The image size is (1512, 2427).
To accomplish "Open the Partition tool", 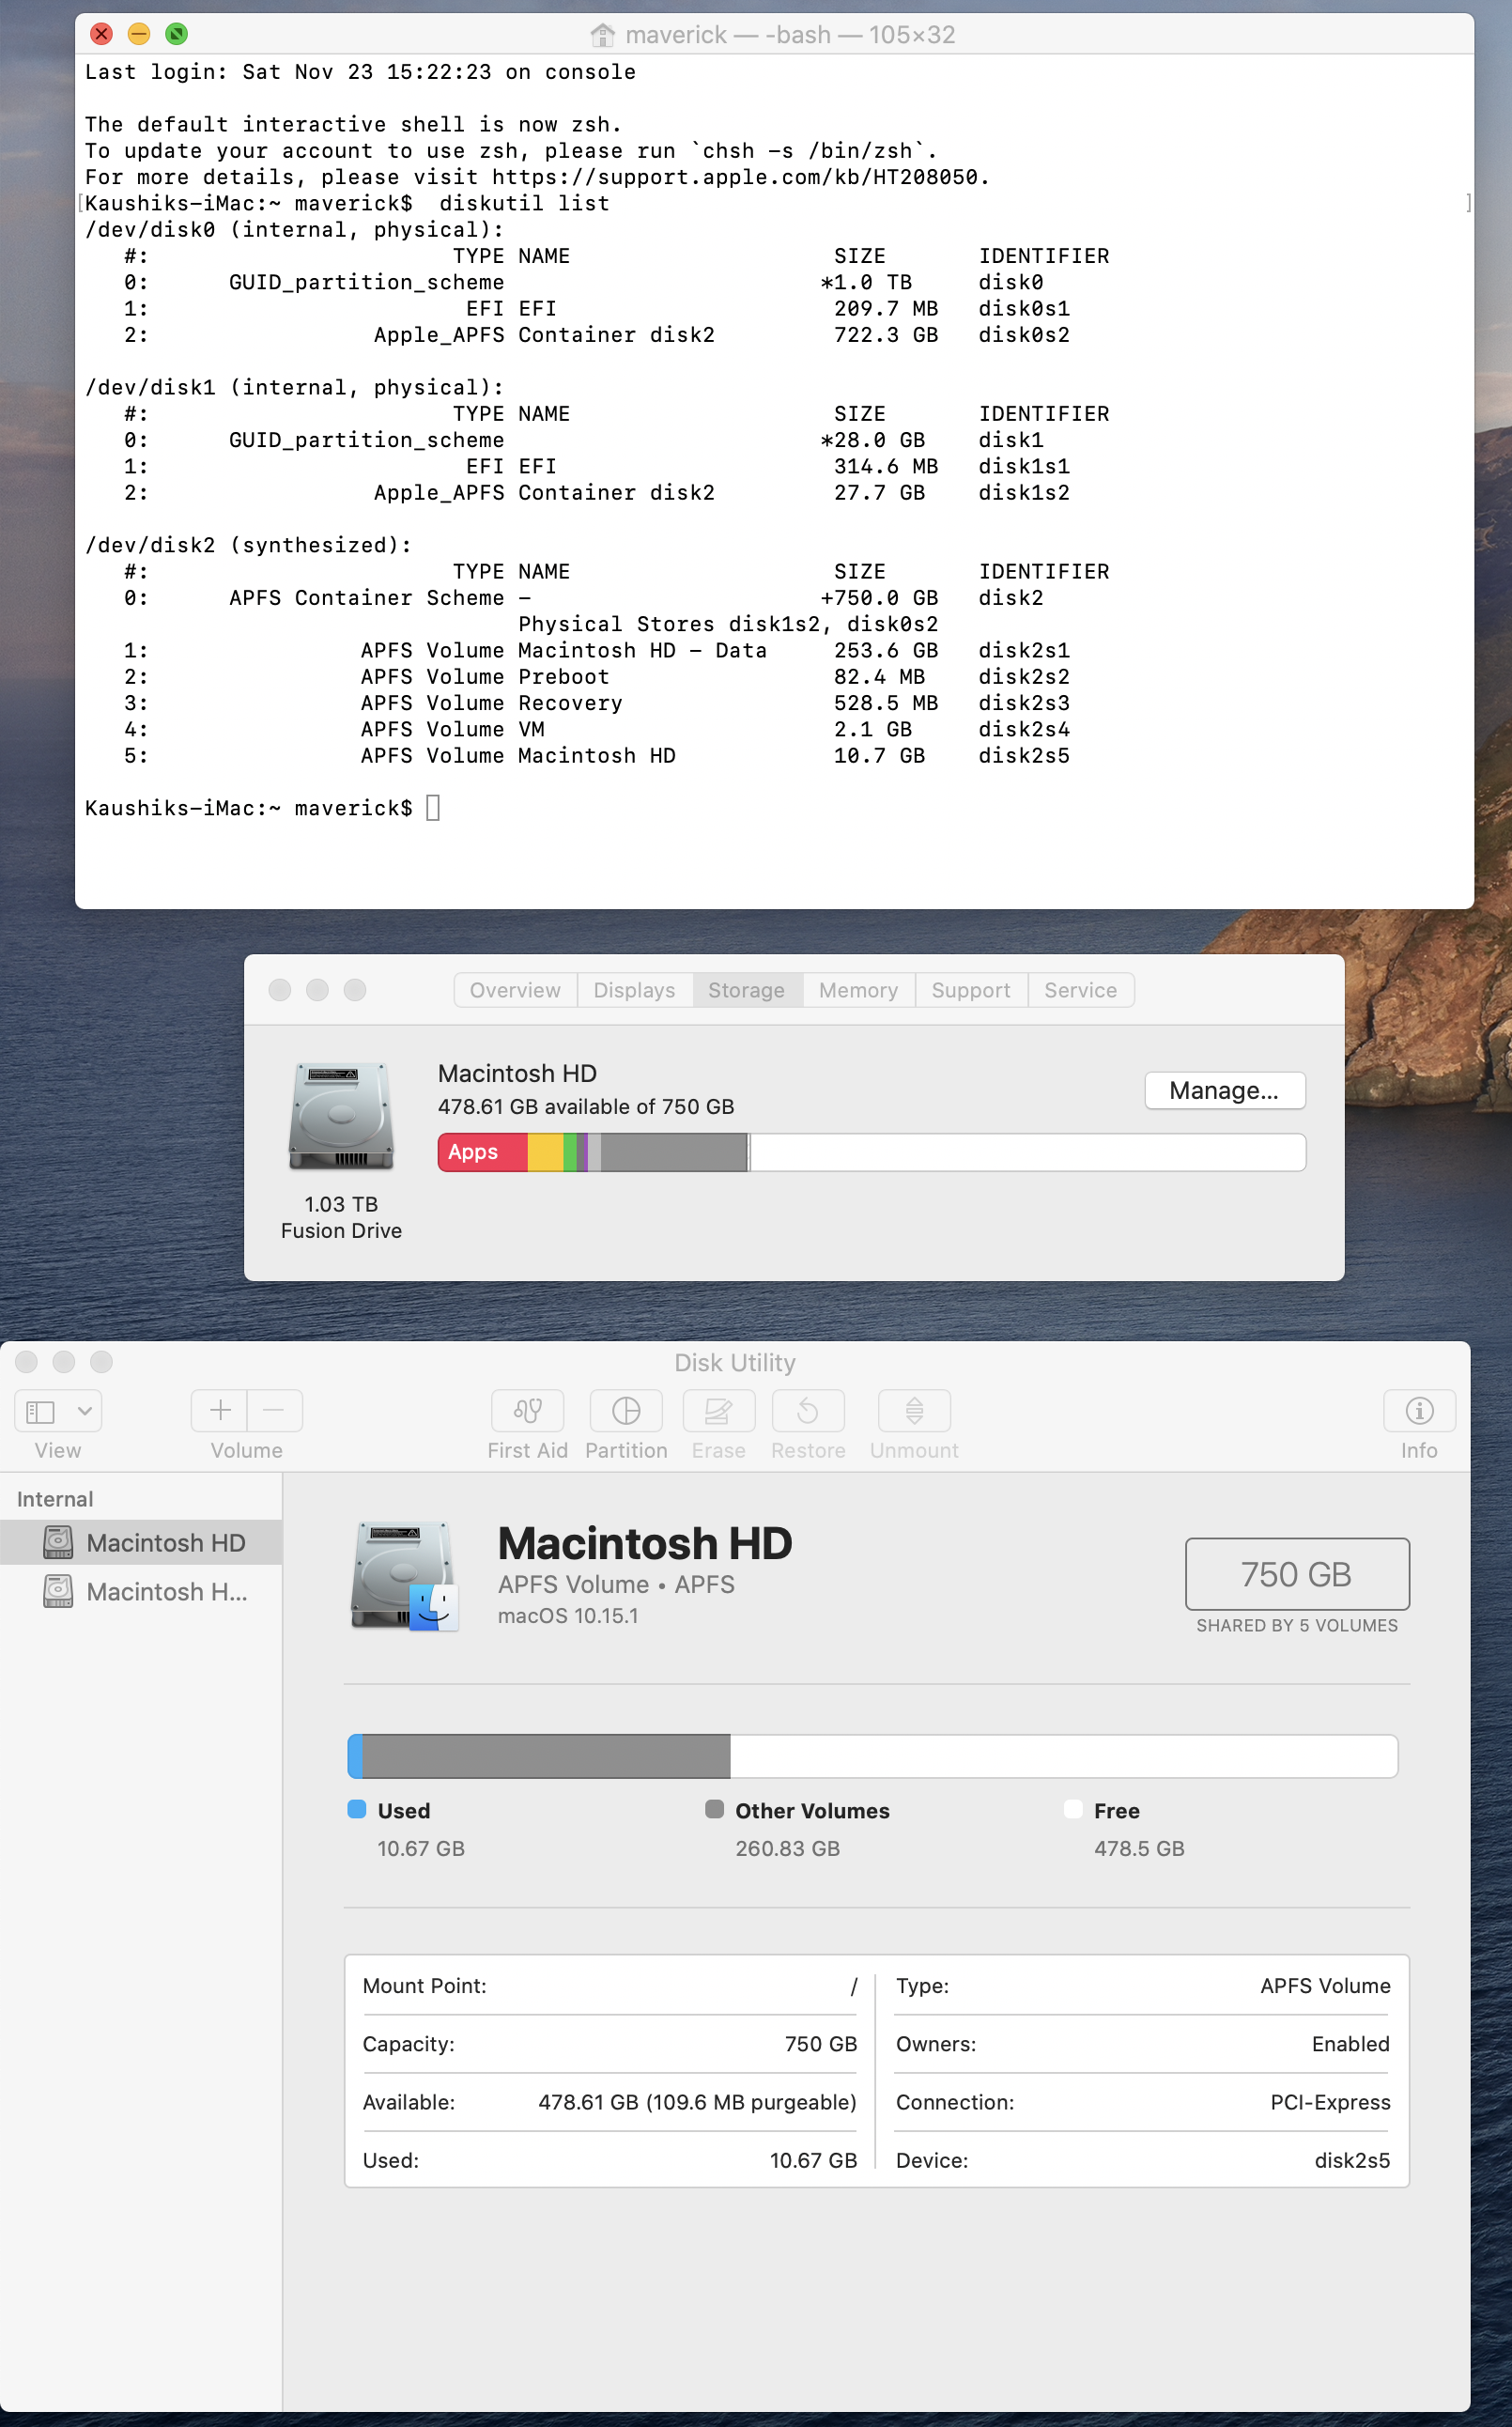I will click(x=626, y=1411).
